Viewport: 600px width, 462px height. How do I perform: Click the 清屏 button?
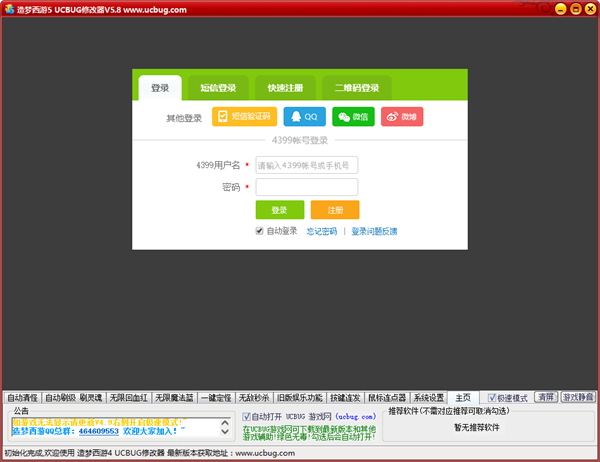(546, 397)
